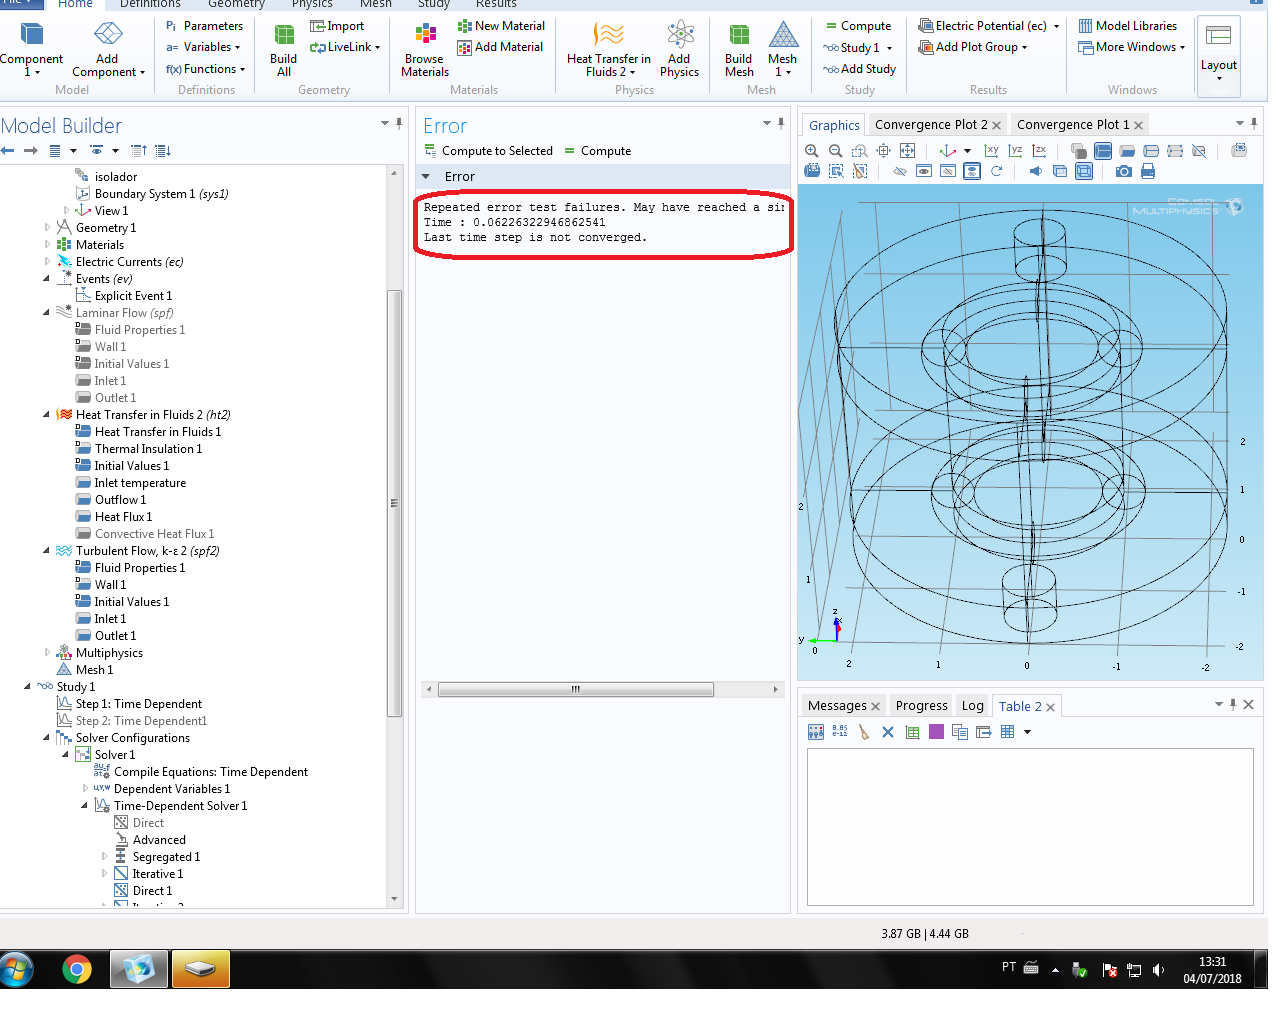
Task: Switch to the Convergence Plot 2 tab
Action: [930, 125]
